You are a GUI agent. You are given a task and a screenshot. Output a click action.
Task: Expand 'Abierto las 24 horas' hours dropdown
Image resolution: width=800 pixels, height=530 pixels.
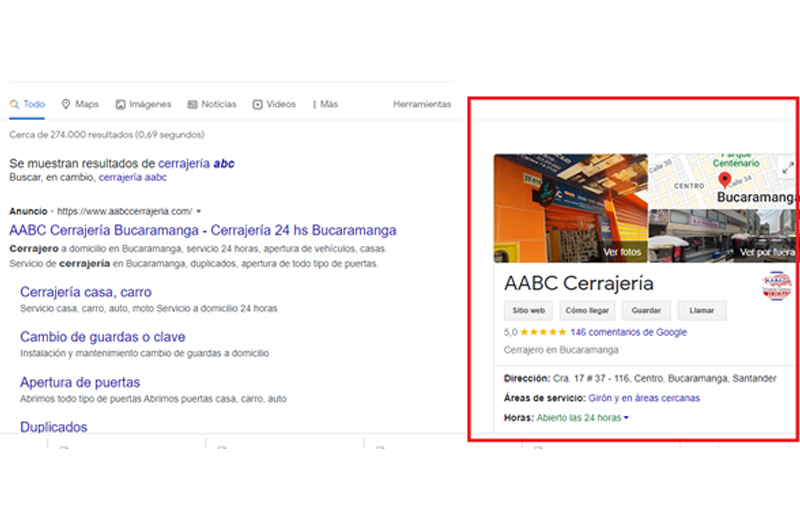582,418
